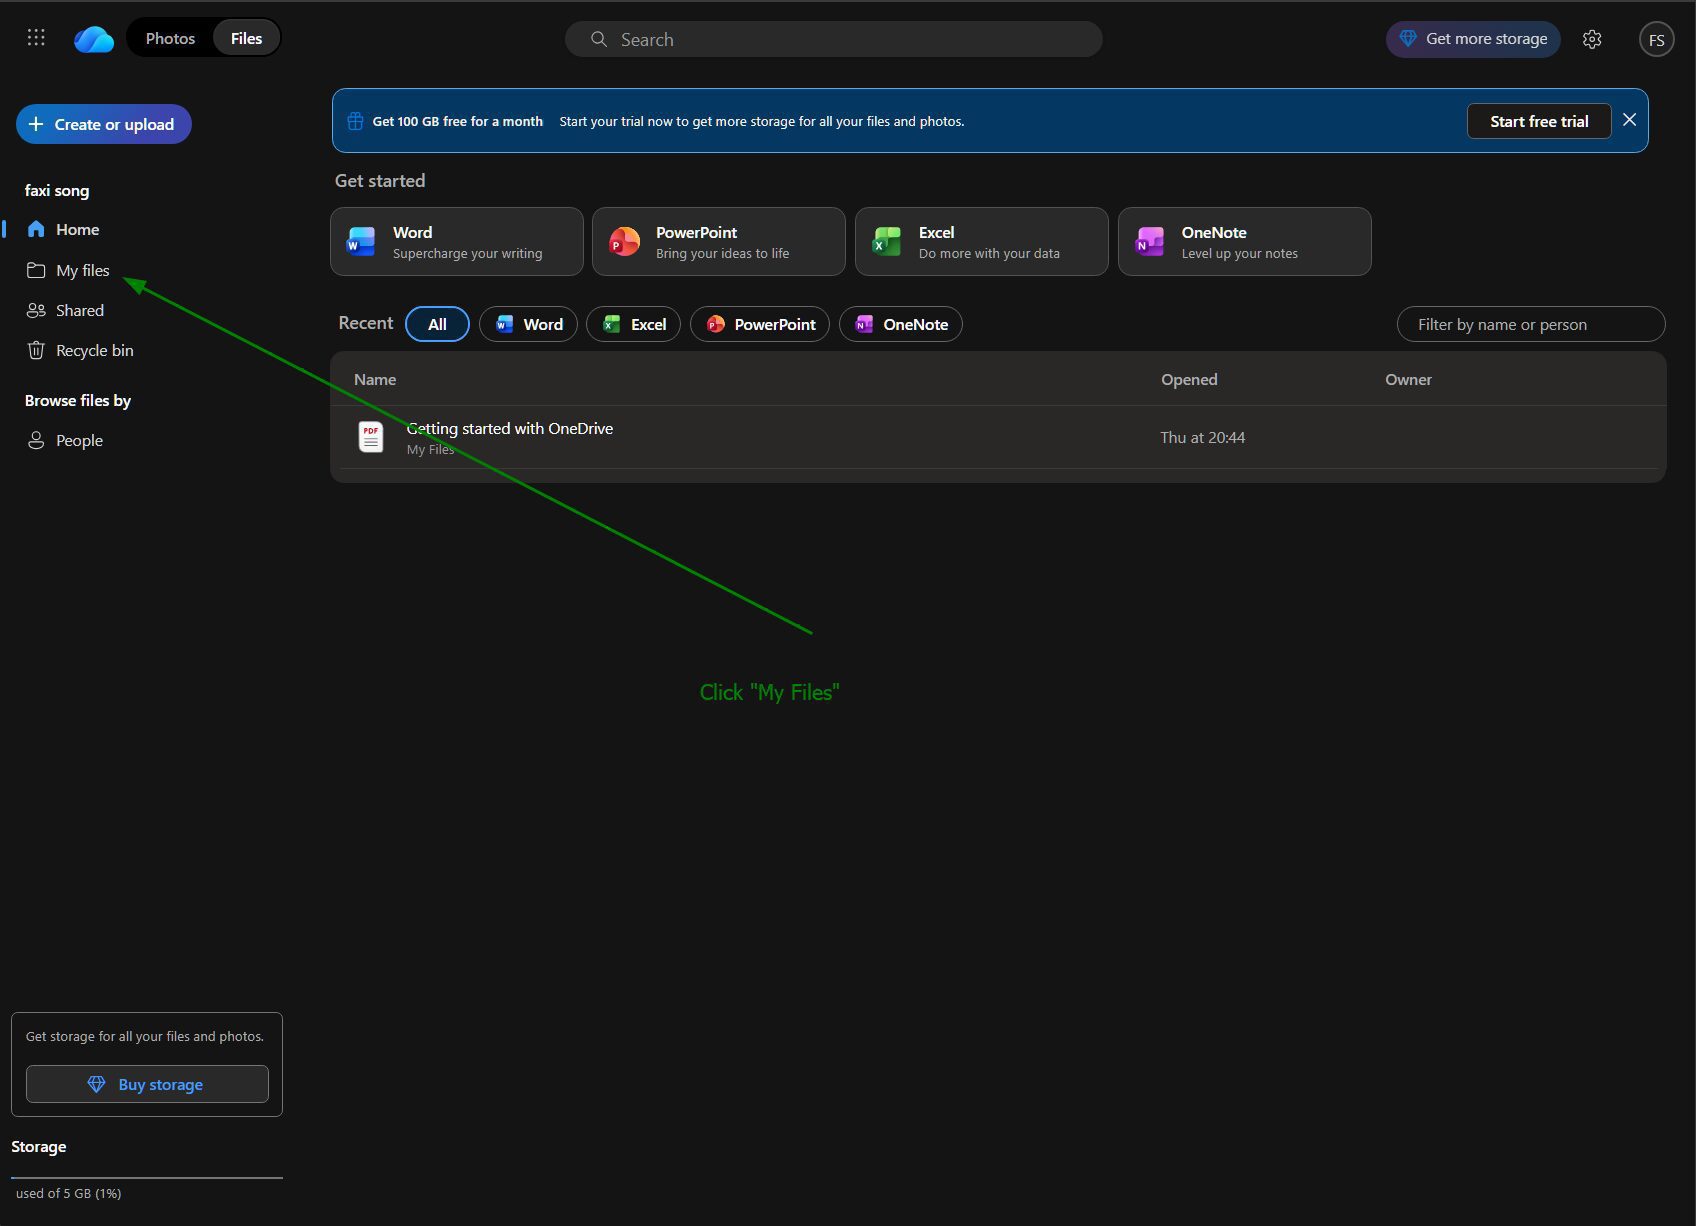The image size is (1696, 1226).
Task: Sort by the Owner column header
Action: click(1408, 379)
